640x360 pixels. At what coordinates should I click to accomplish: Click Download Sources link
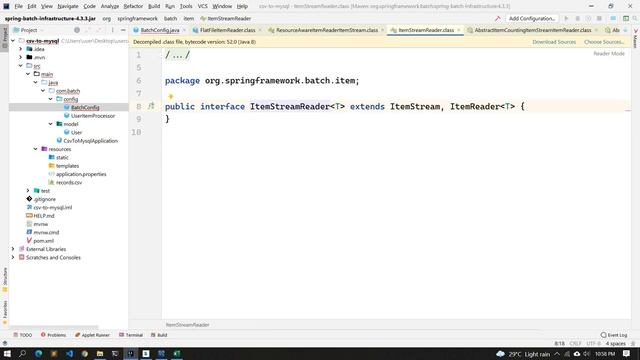pyautogui.click(x=554, y=42)
